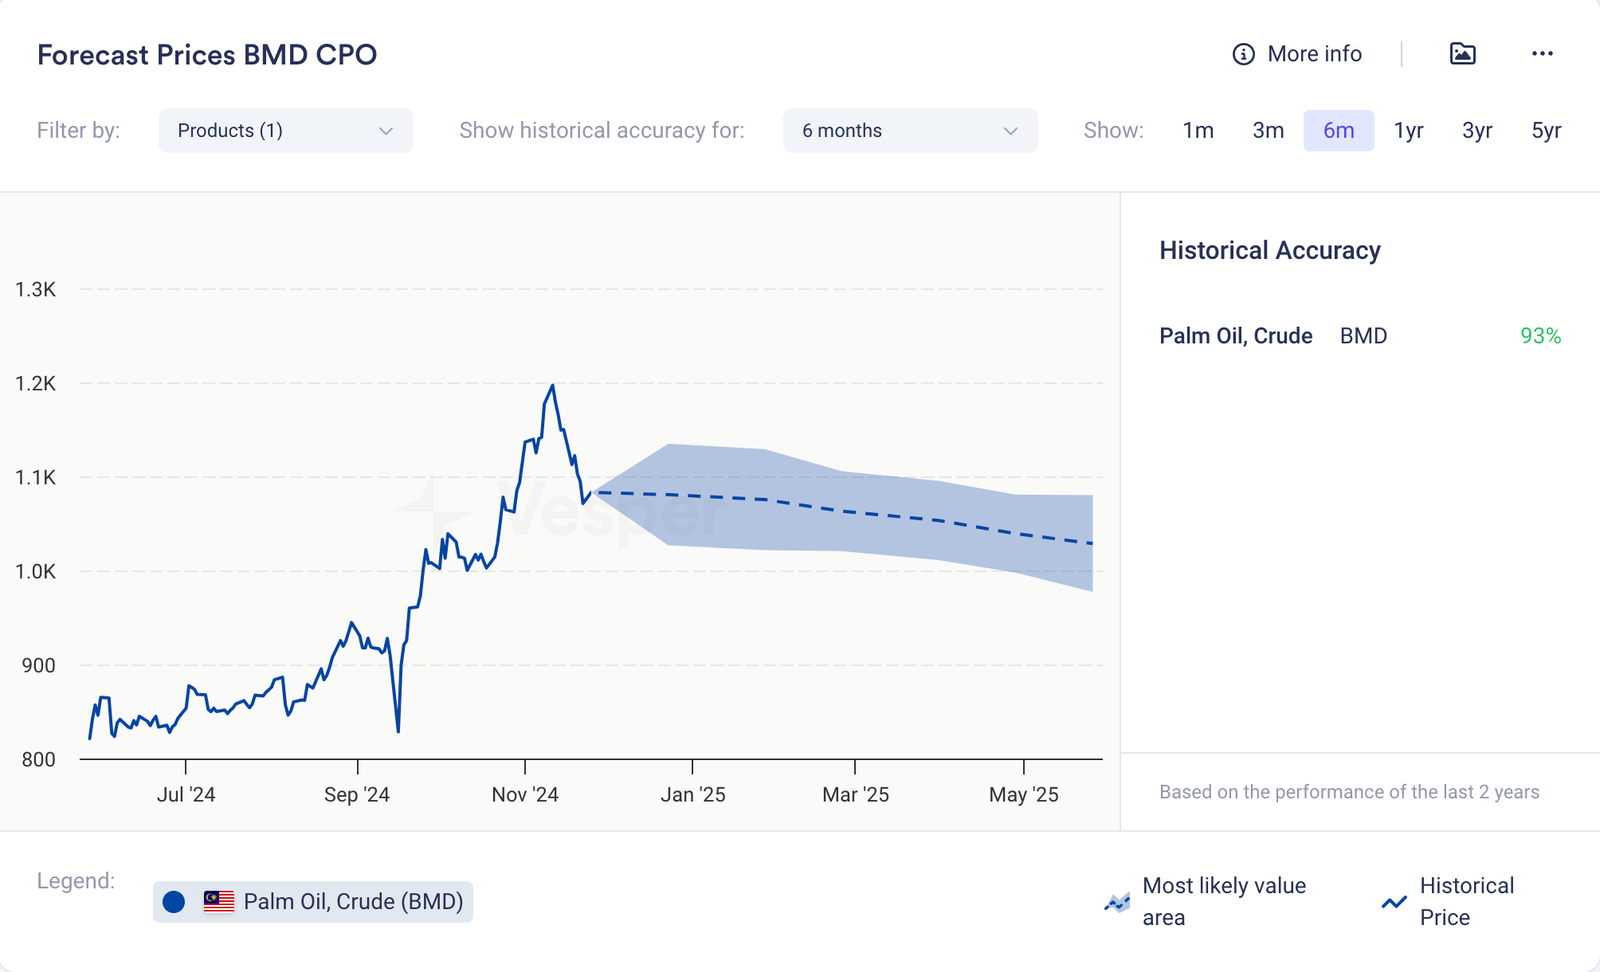Click the chevron on the Products dropdown
The height and width of the screenshot is (972, 1600).
point(386,131)
